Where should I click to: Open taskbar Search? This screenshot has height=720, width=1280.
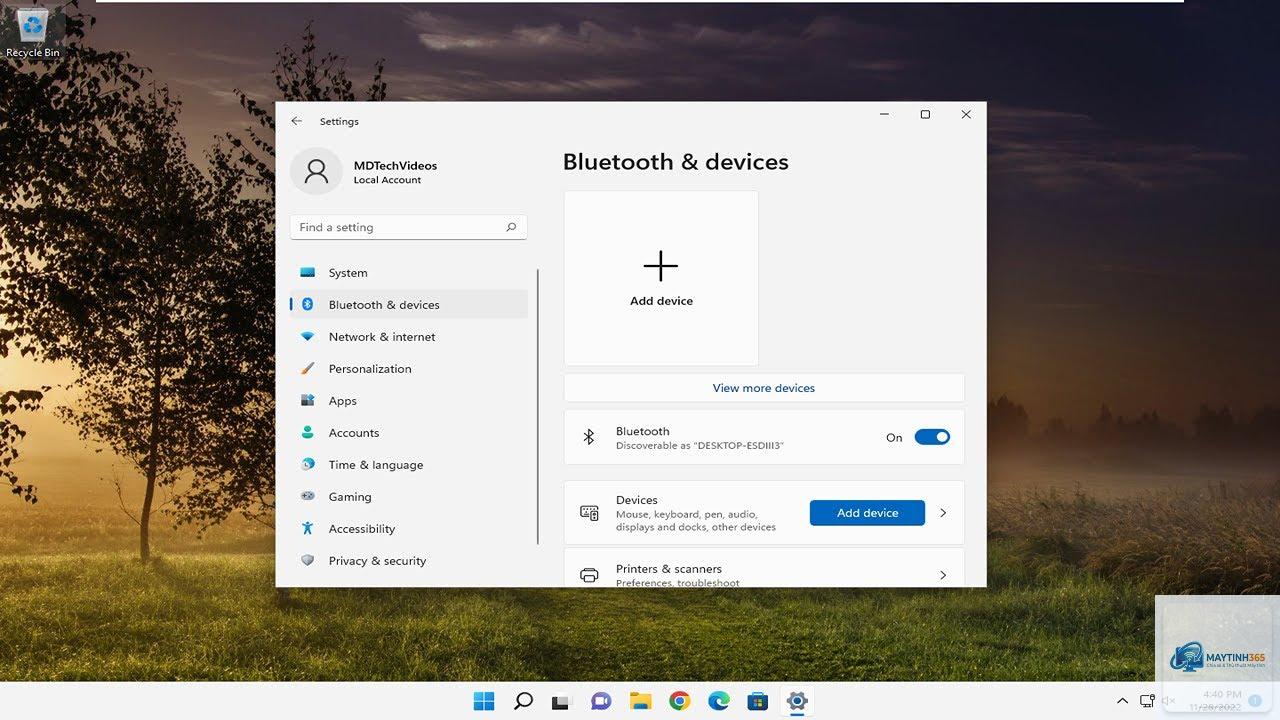(x=523, y=701)
